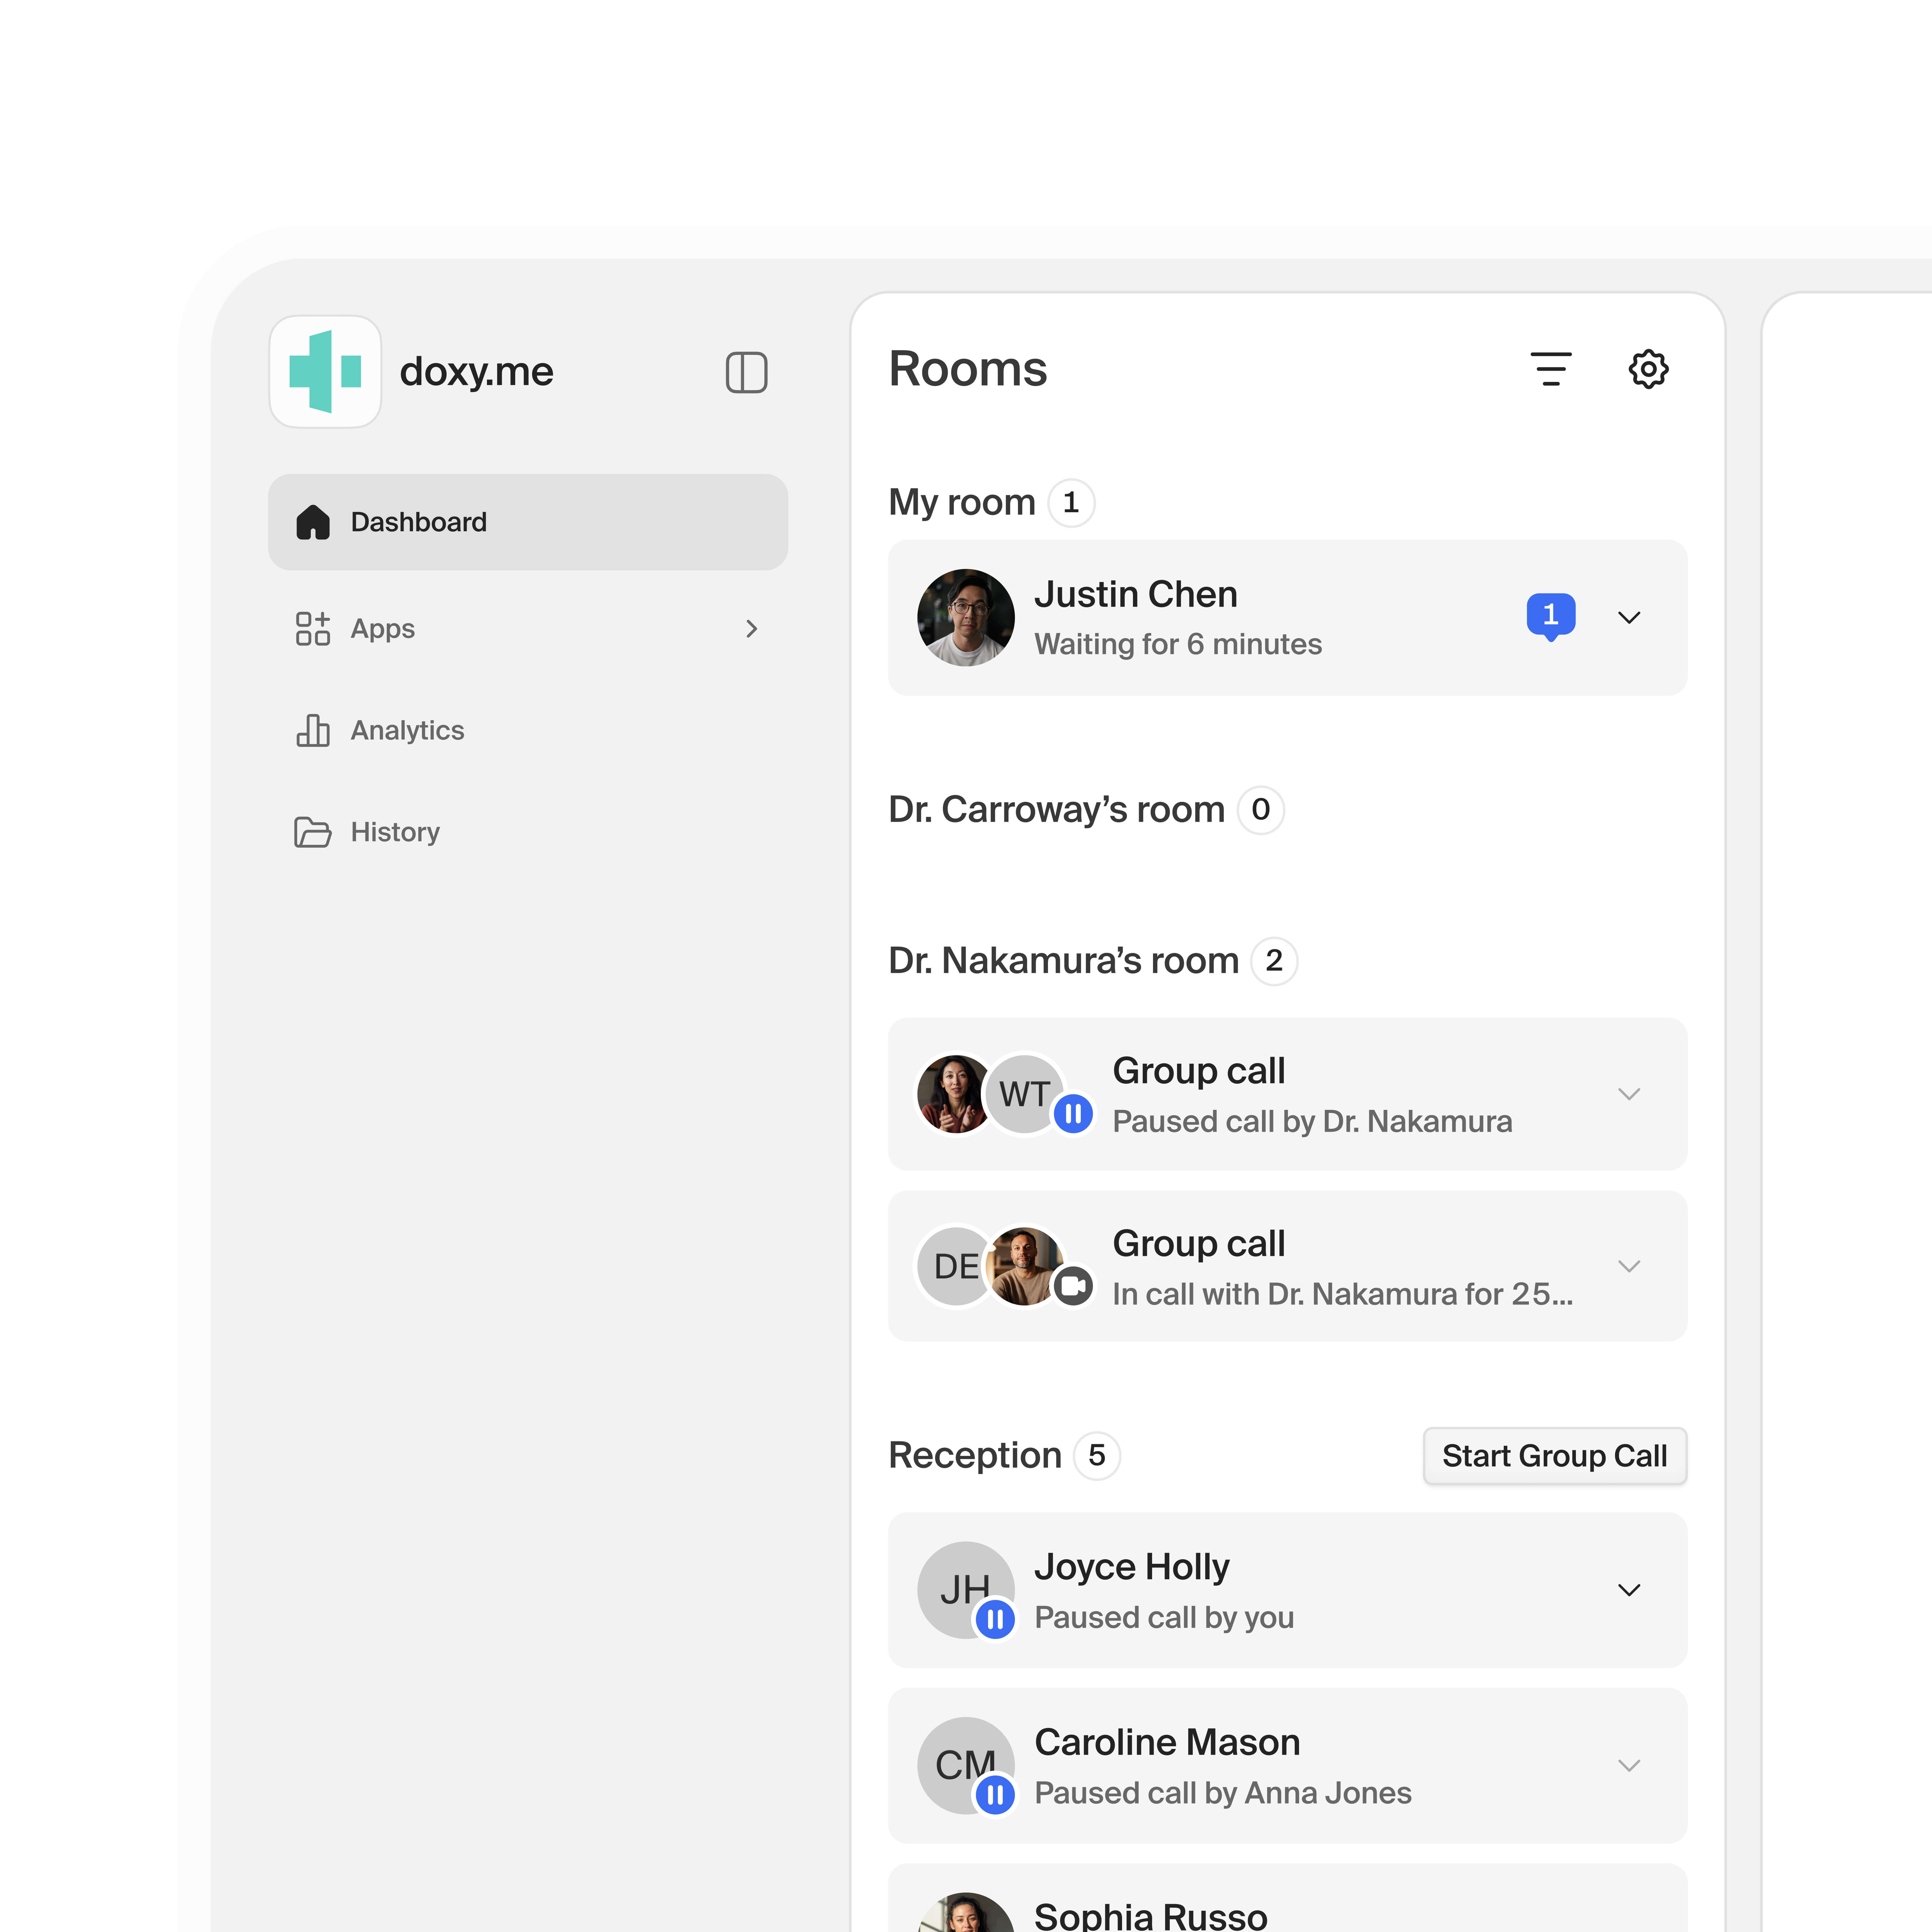This screenshot has width=1932, height=1932.
Task: Open the Apps menu item
Action: tap(528, 629)
